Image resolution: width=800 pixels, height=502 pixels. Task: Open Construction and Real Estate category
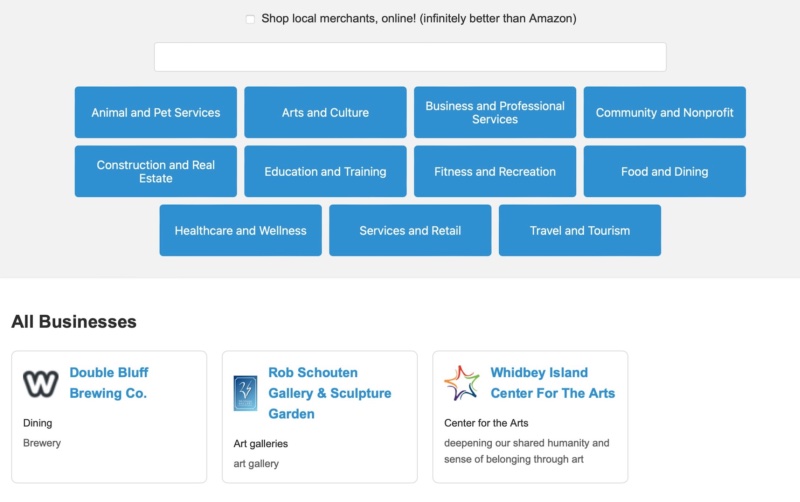pos(156,172)
